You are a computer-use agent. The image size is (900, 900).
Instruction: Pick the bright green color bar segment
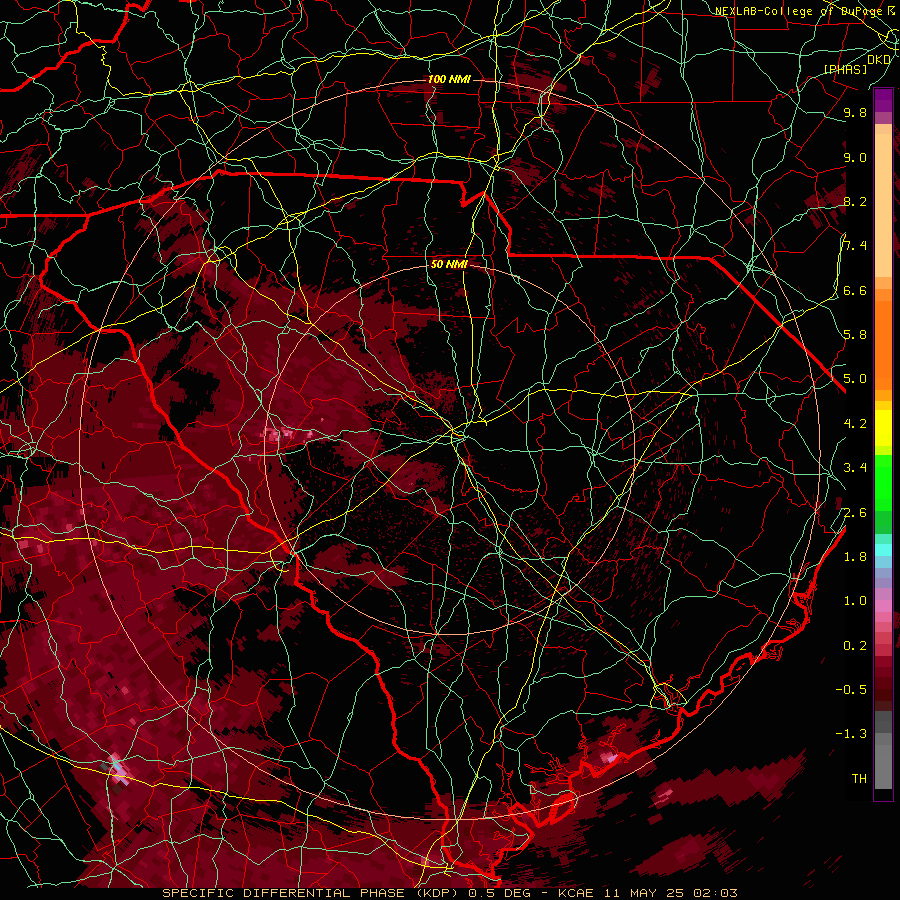pyautogui.click(x=883, y=482)
